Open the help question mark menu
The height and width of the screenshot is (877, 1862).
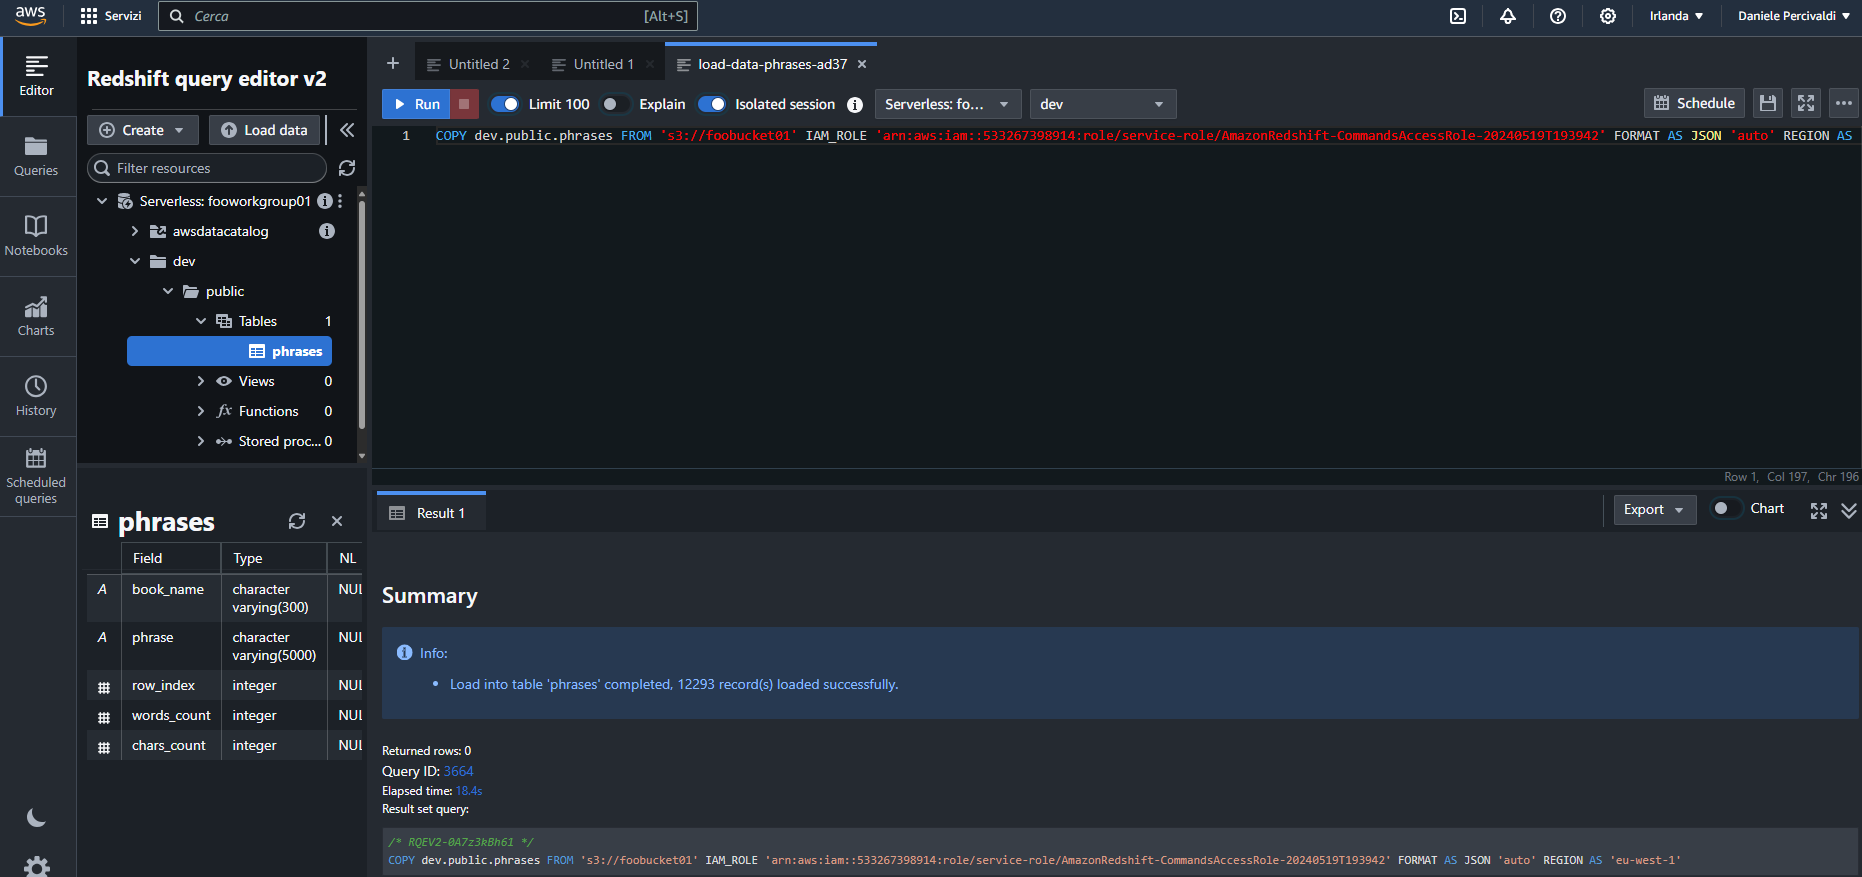[x=1558, y=16]
